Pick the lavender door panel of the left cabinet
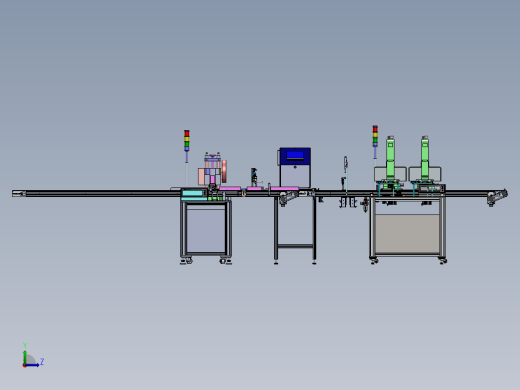Screen dimensions: 520x390 click(206, 230)
